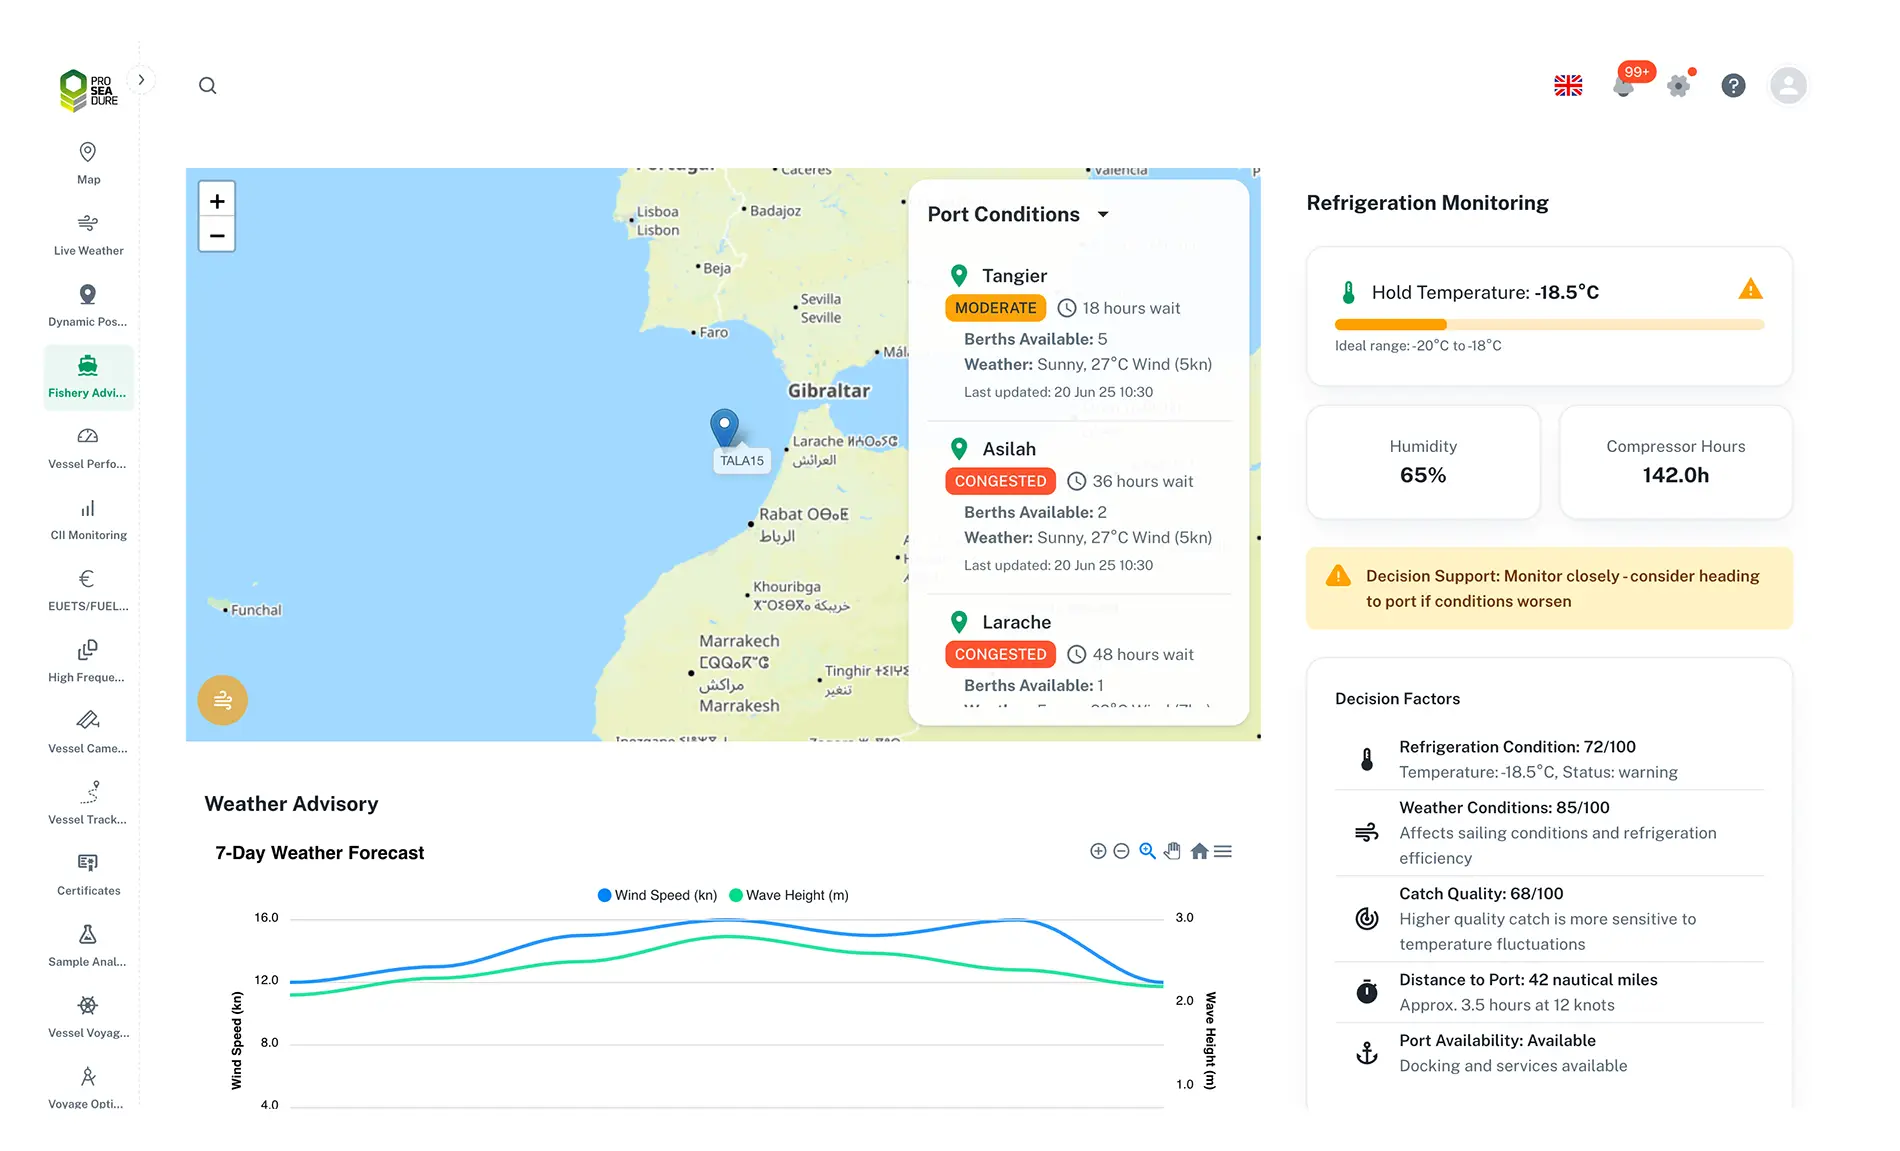Open the Map sidebar item
Screen dimensions: 1900x1151
[88, 164]
